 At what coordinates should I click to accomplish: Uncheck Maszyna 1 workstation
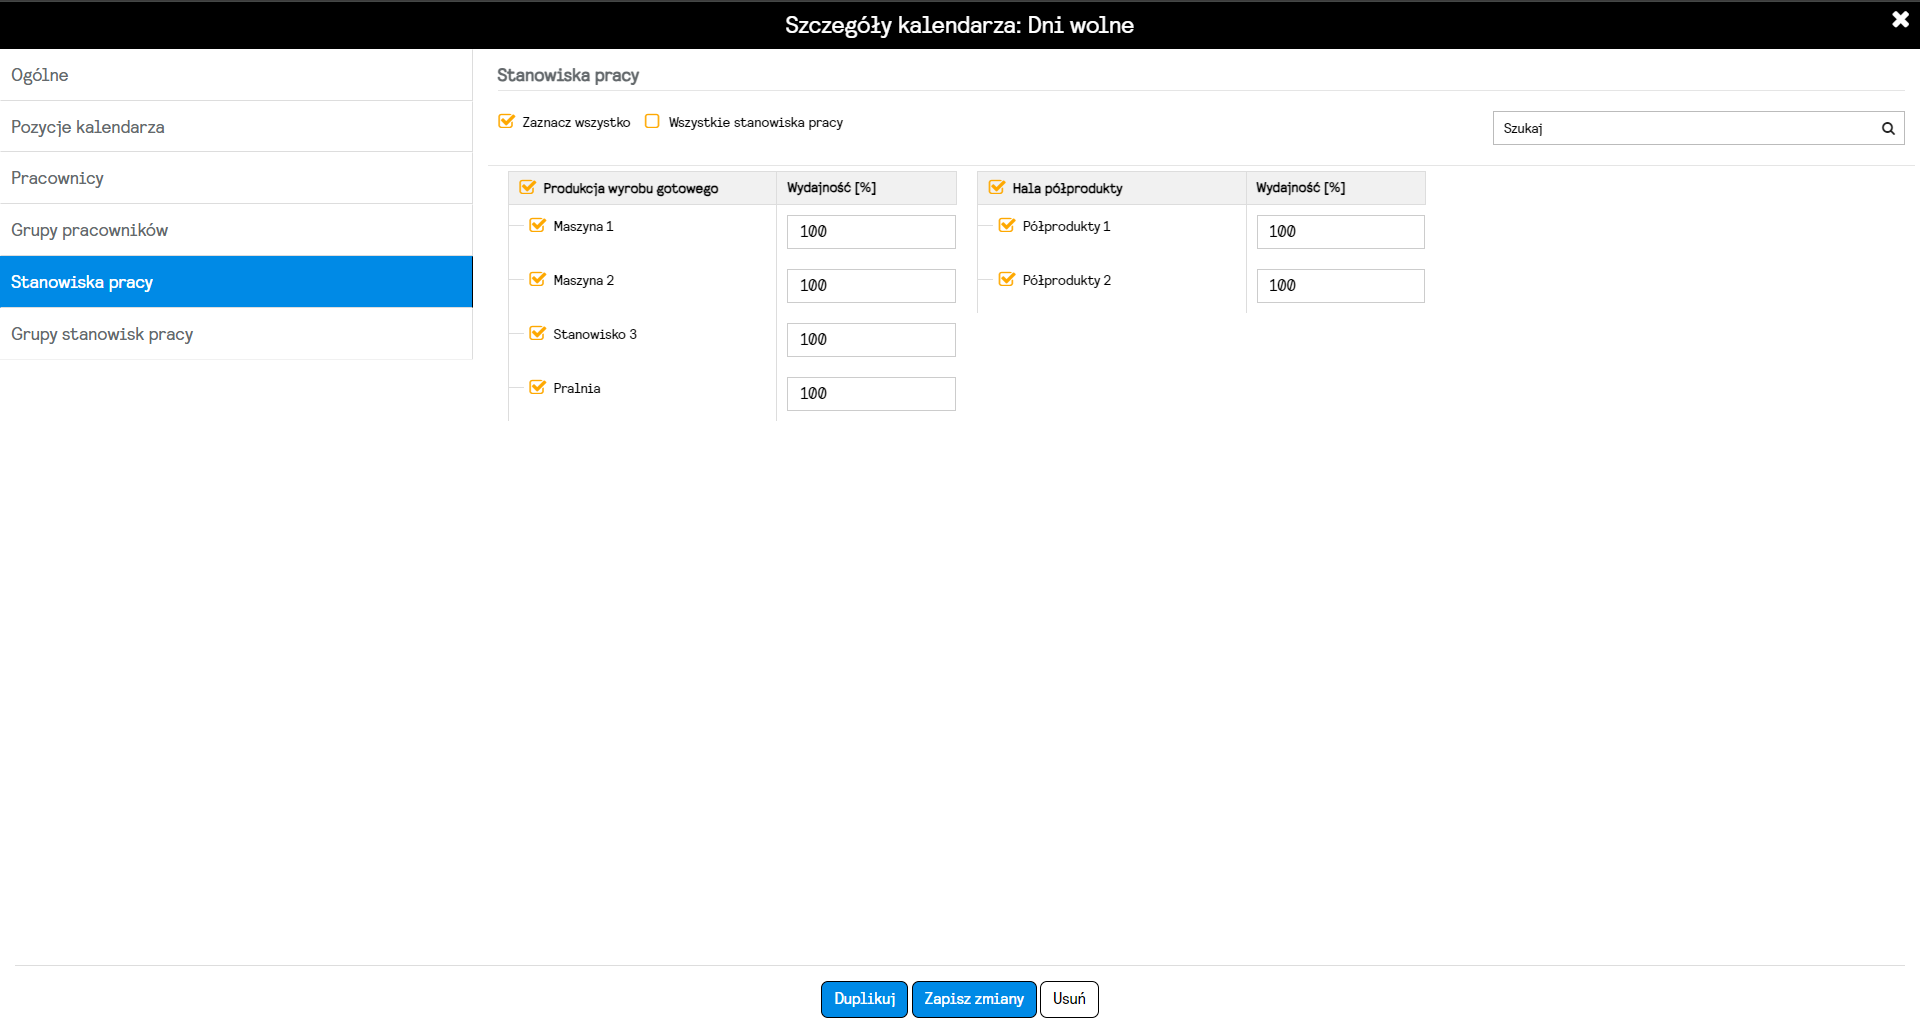click(537, 226)
